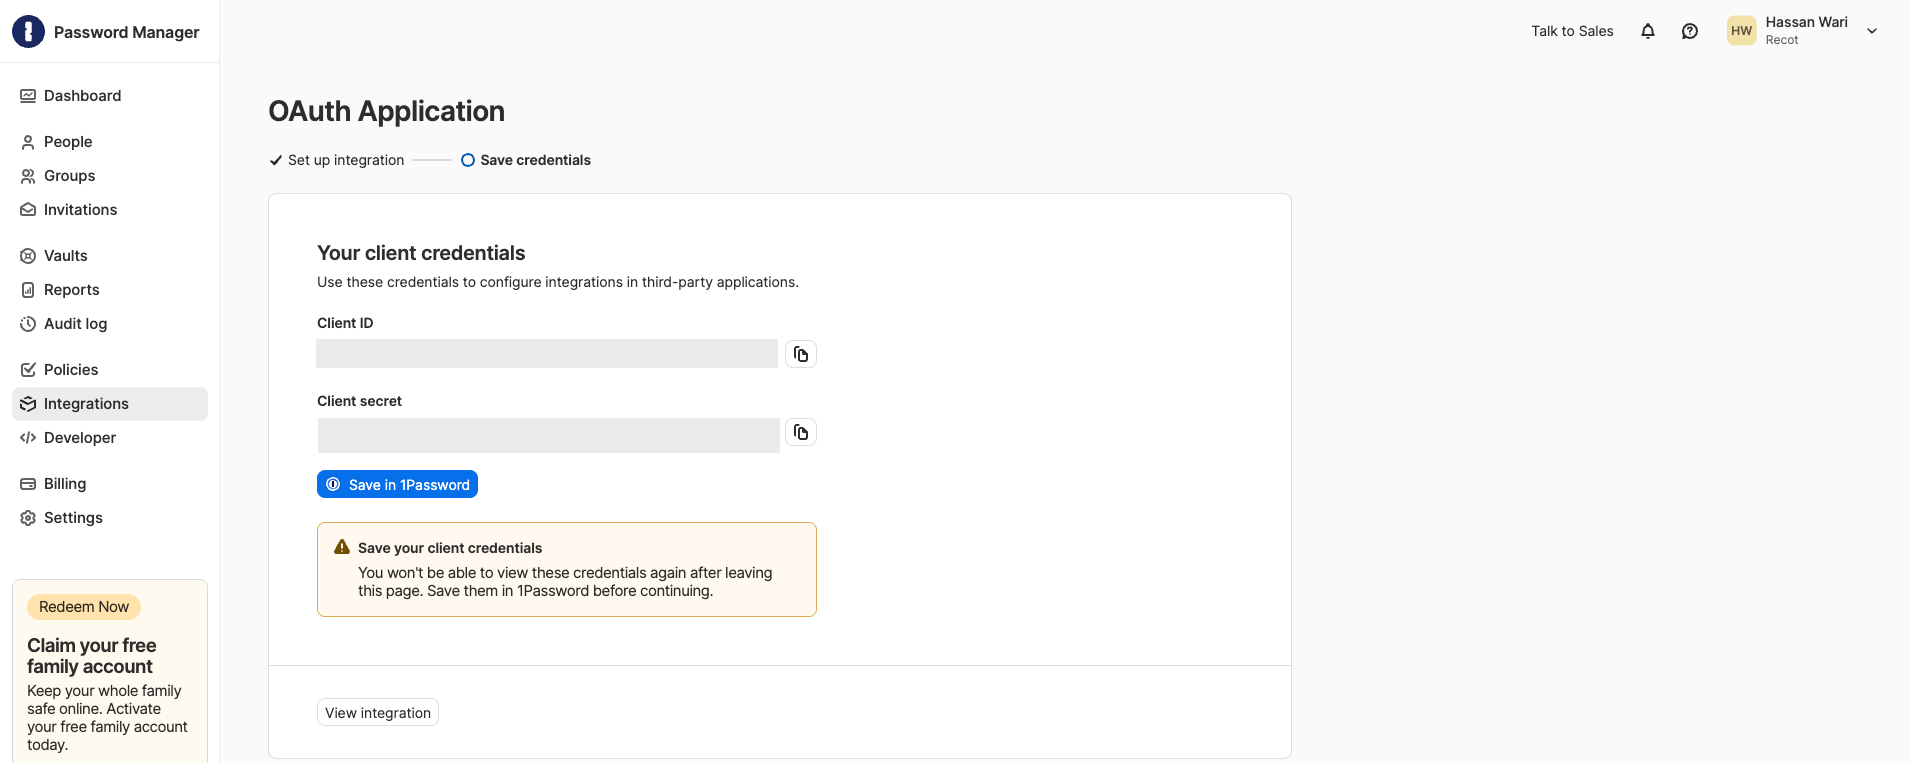Click into the Client ID field
This screenshot has height=763, width=1911.
click(x=547, y=354)
